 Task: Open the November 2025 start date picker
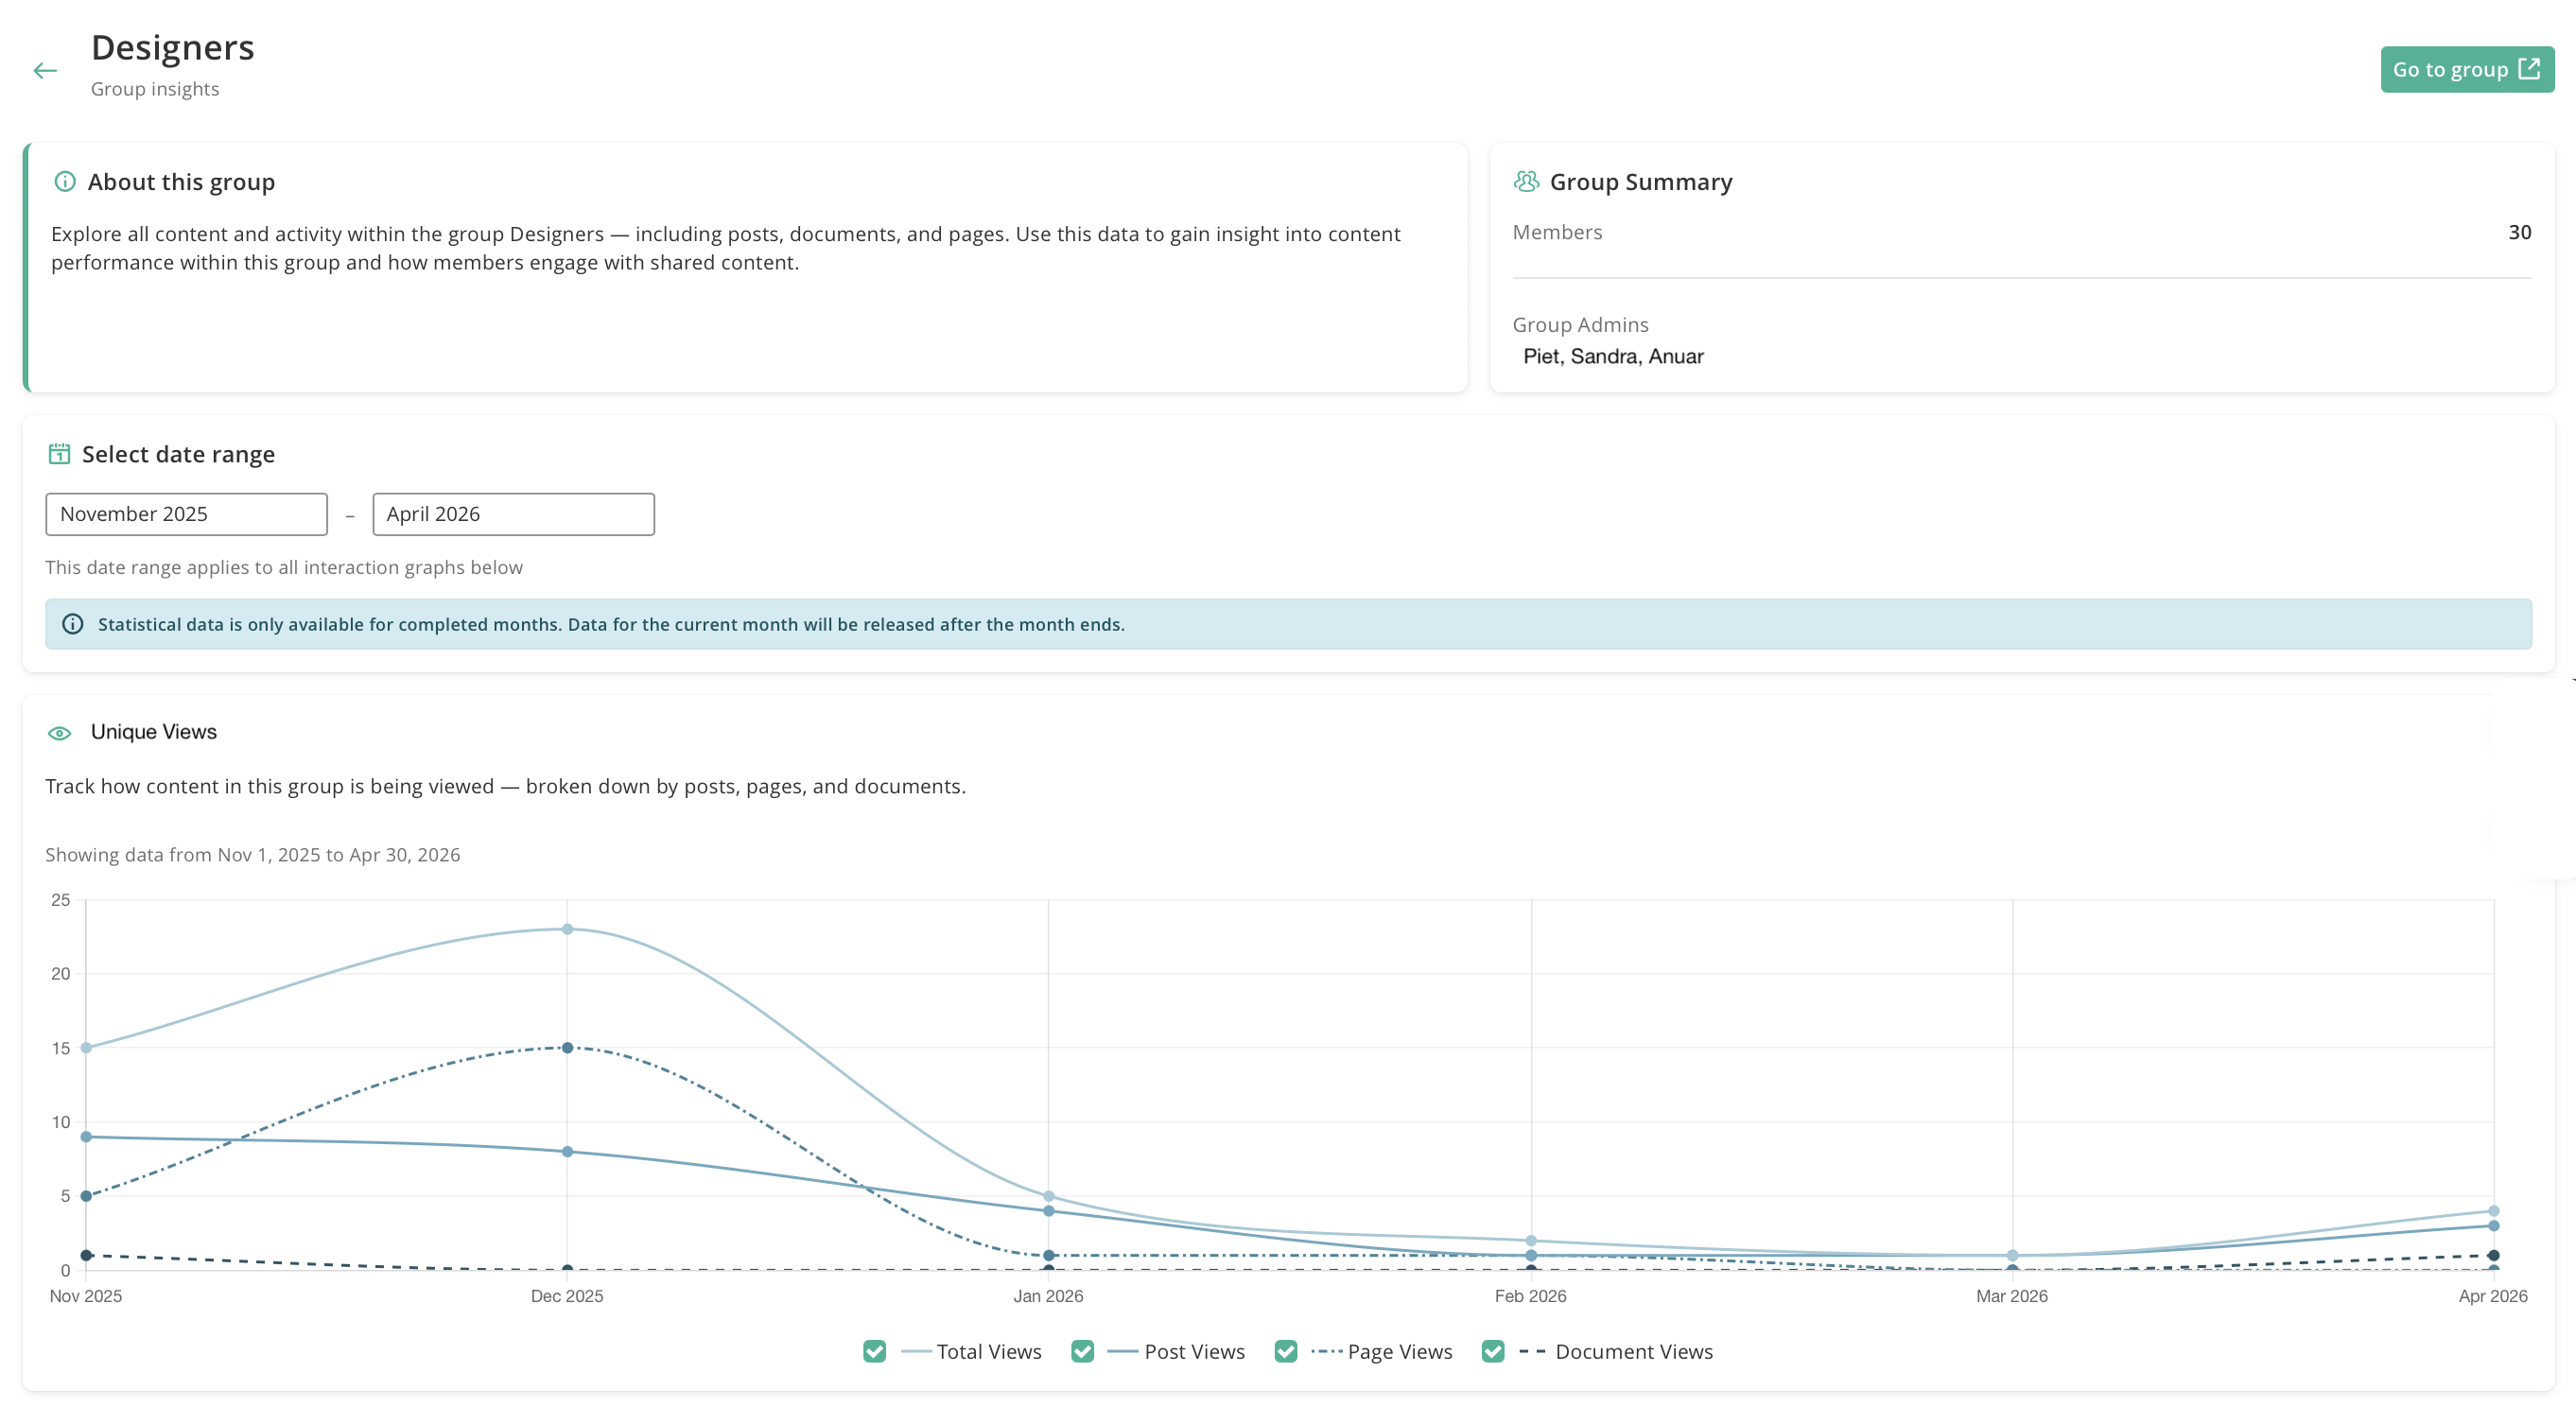186,514
